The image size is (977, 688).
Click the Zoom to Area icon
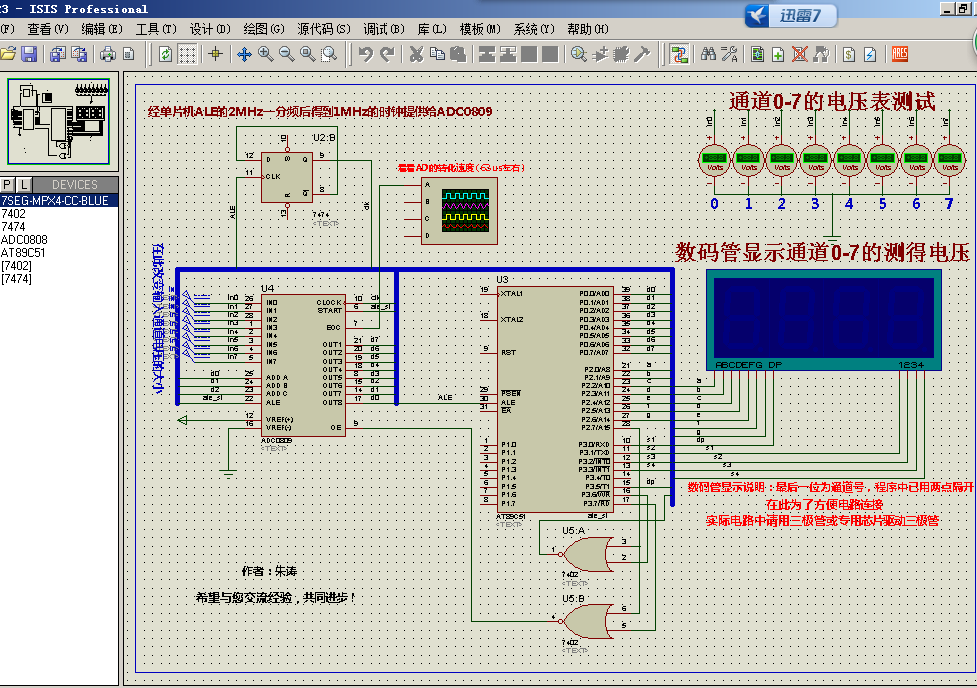[x=329, y=54]
